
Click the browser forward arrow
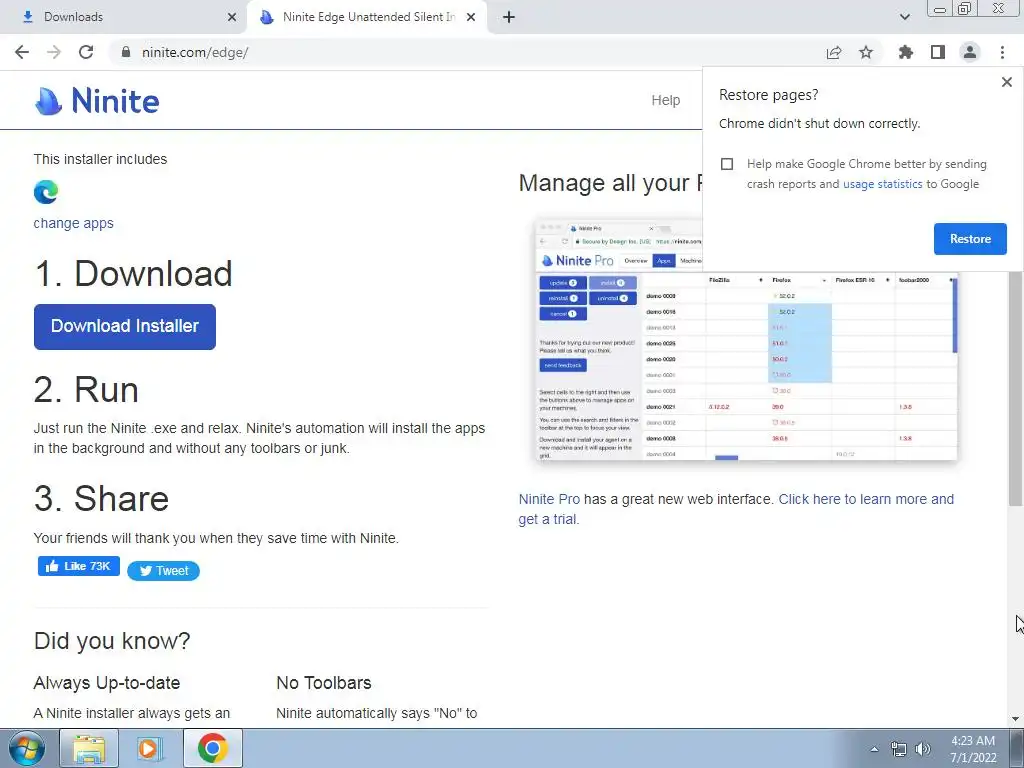[54, 52]
